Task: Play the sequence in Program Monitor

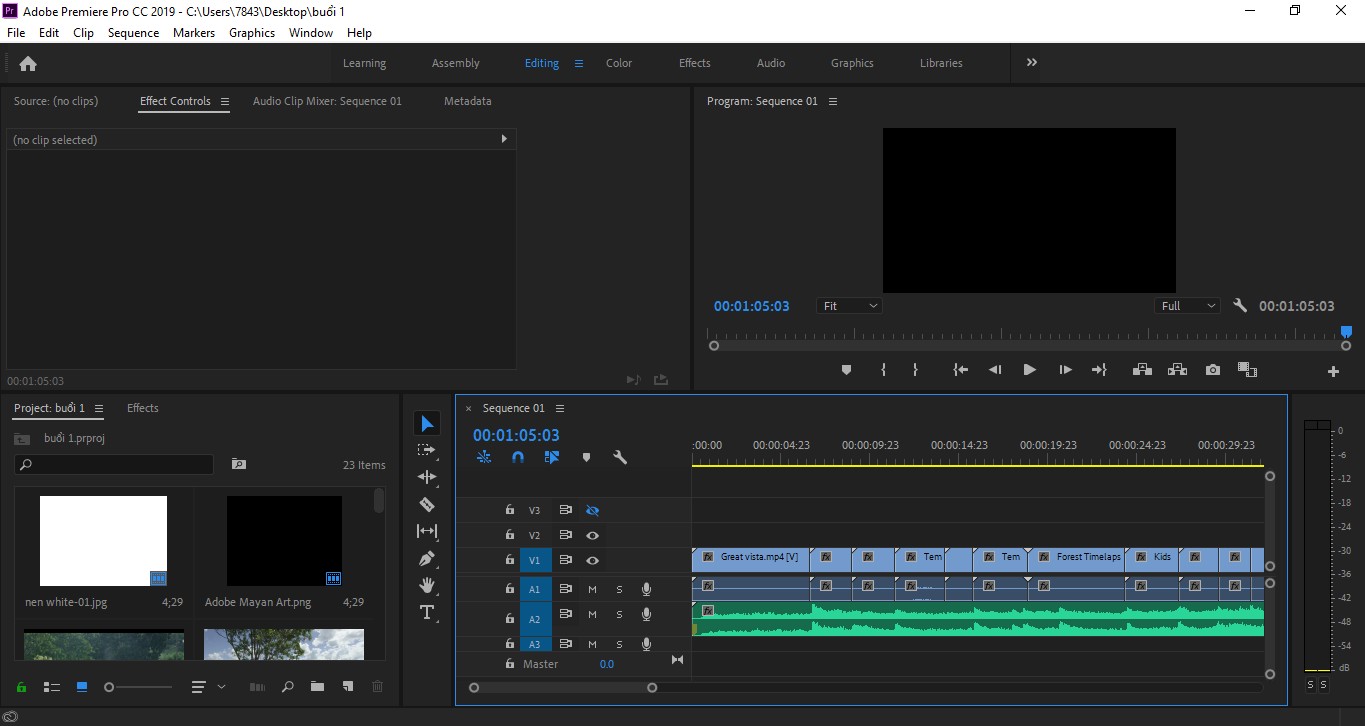Action: pos(1029,370)
